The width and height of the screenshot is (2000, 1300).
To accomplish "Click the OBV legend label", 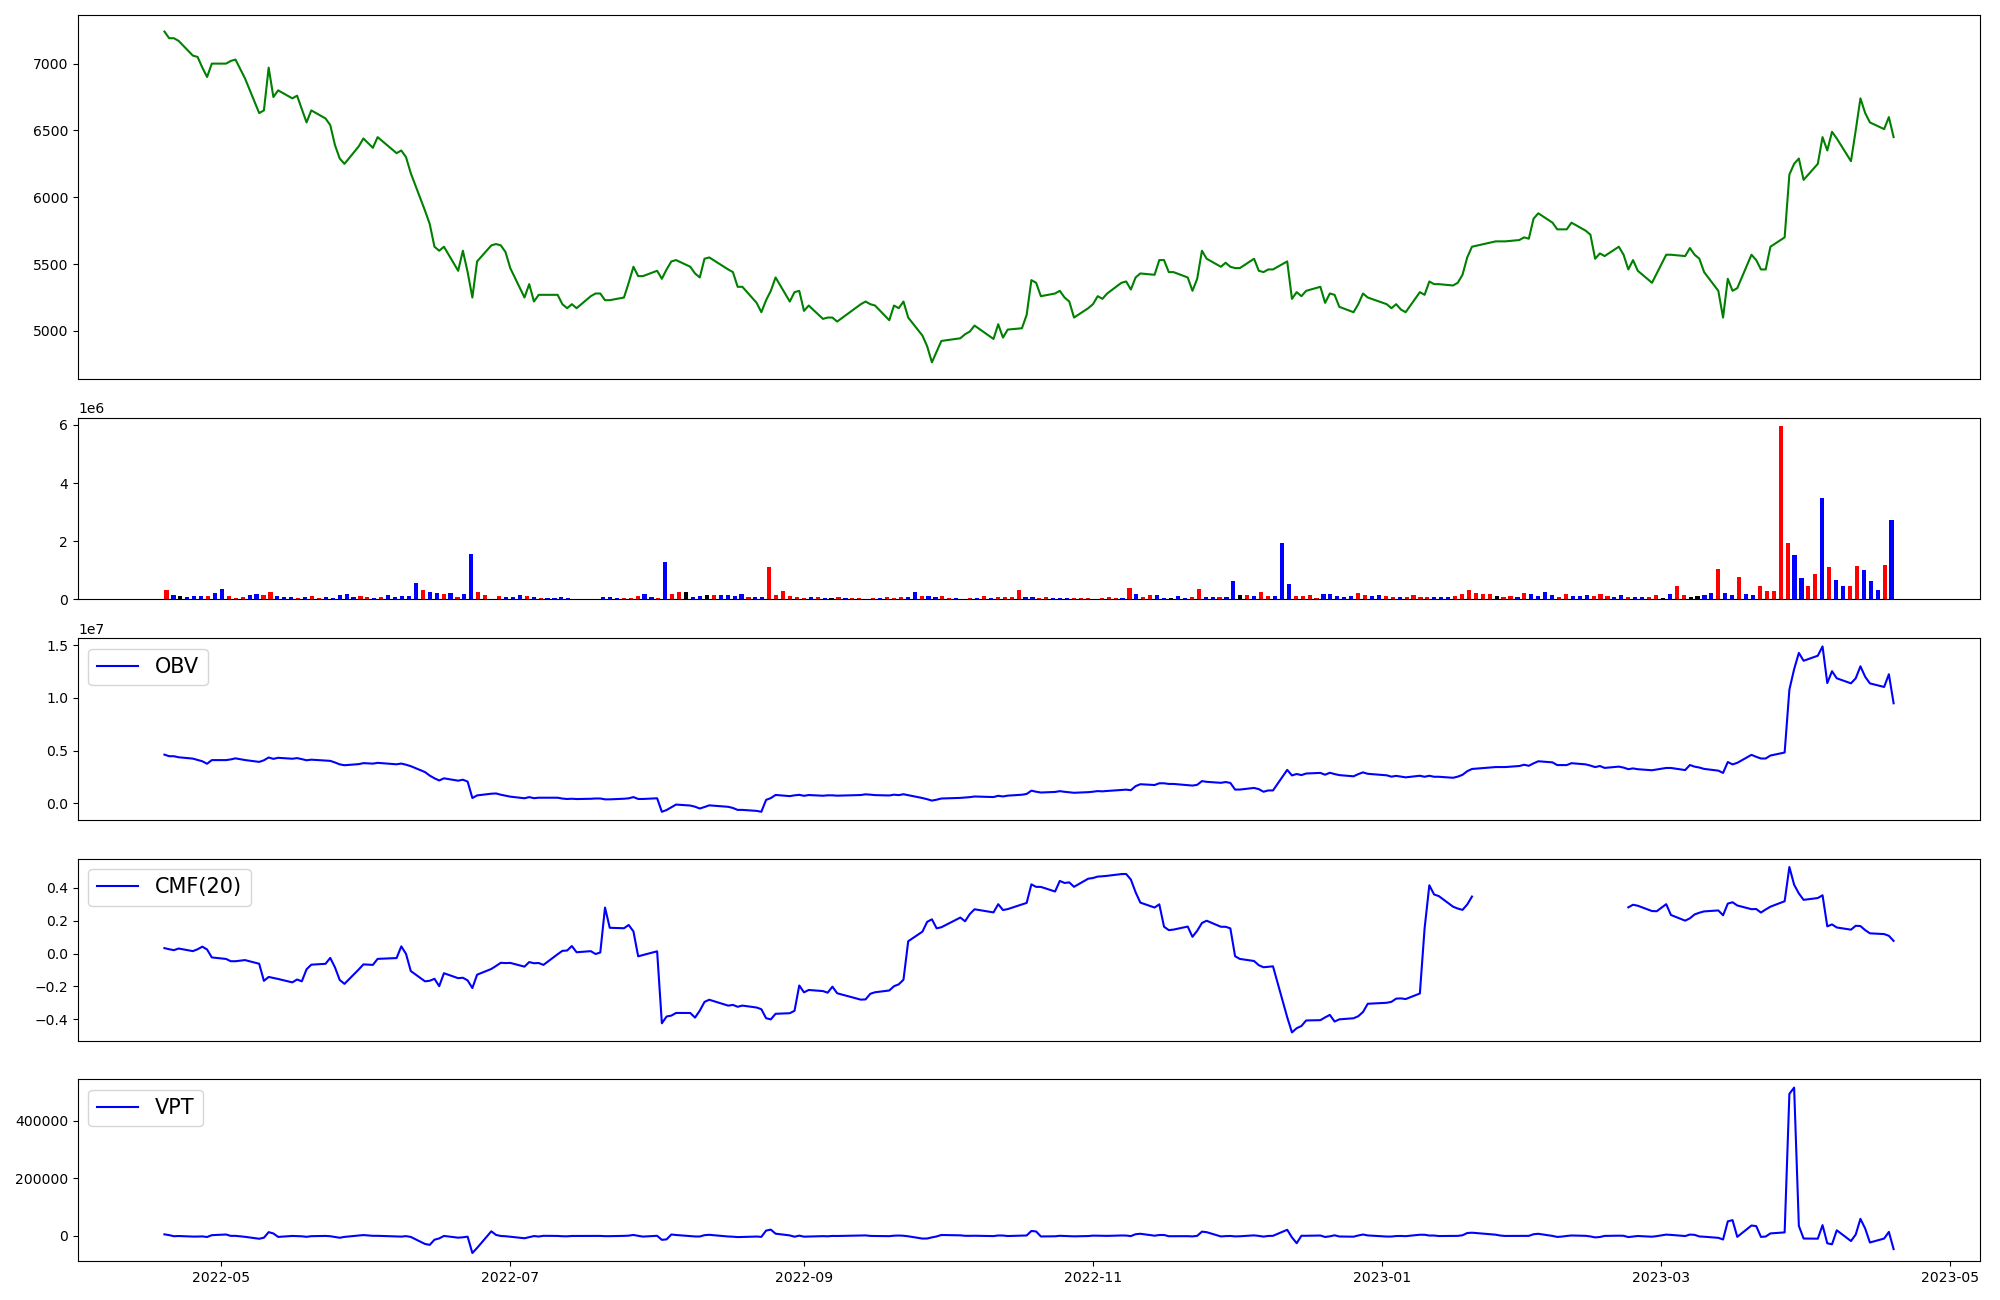I will 176,666.
